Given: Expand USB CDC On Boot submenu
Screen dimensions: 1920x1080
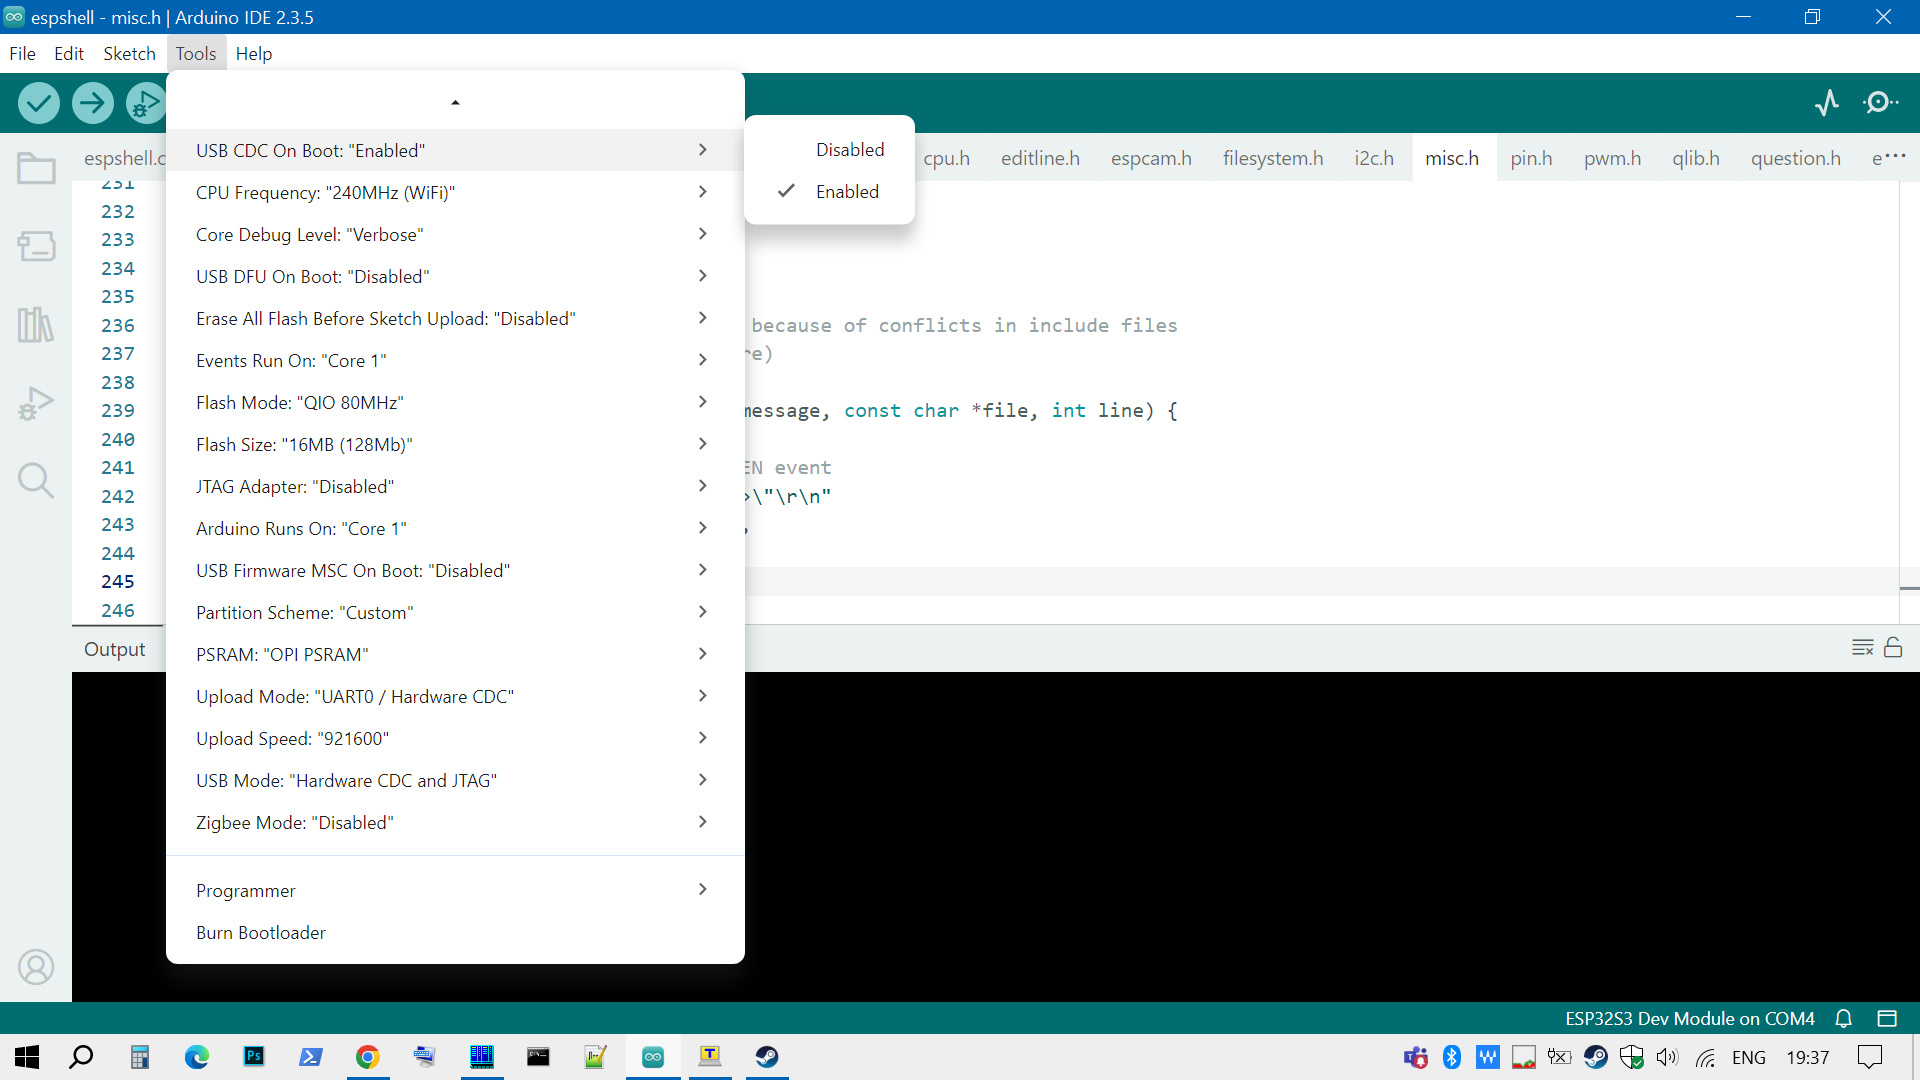Looking at the screenshot, I should pos(455,150).
